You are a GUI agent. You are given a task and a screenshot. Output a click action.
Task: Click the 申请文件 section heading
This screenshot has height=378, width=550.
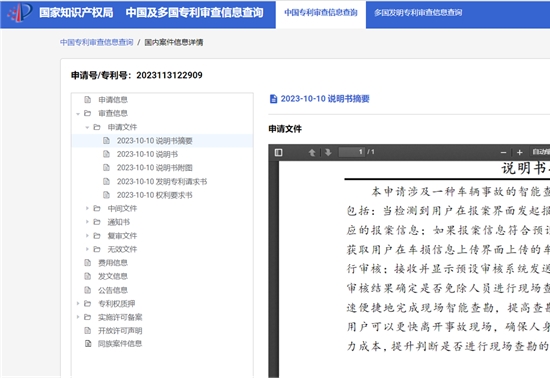click(285, 129)
